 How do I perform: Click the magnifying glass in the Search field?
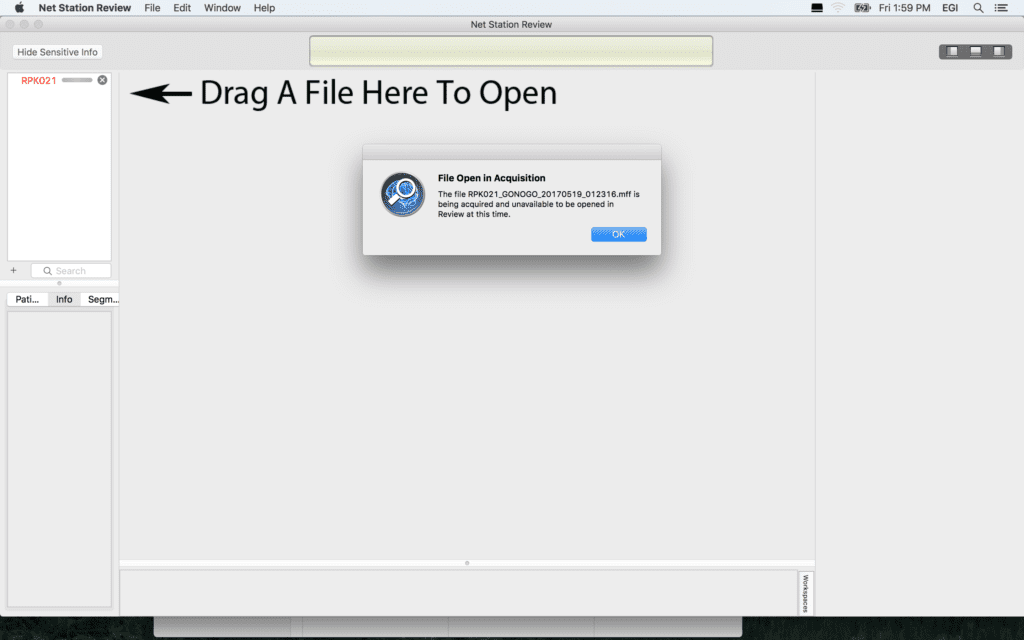click(x=48, y=270)
